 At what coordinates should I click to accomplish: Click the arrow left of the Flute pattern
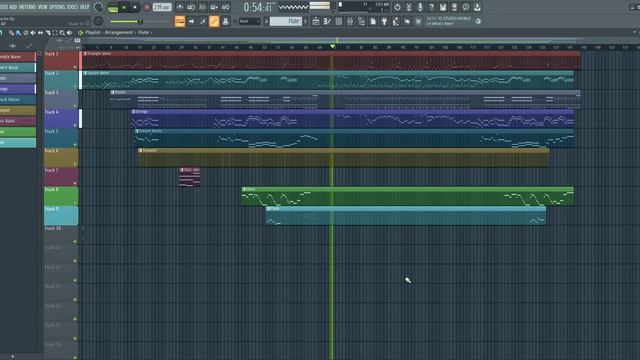(266, 21)
